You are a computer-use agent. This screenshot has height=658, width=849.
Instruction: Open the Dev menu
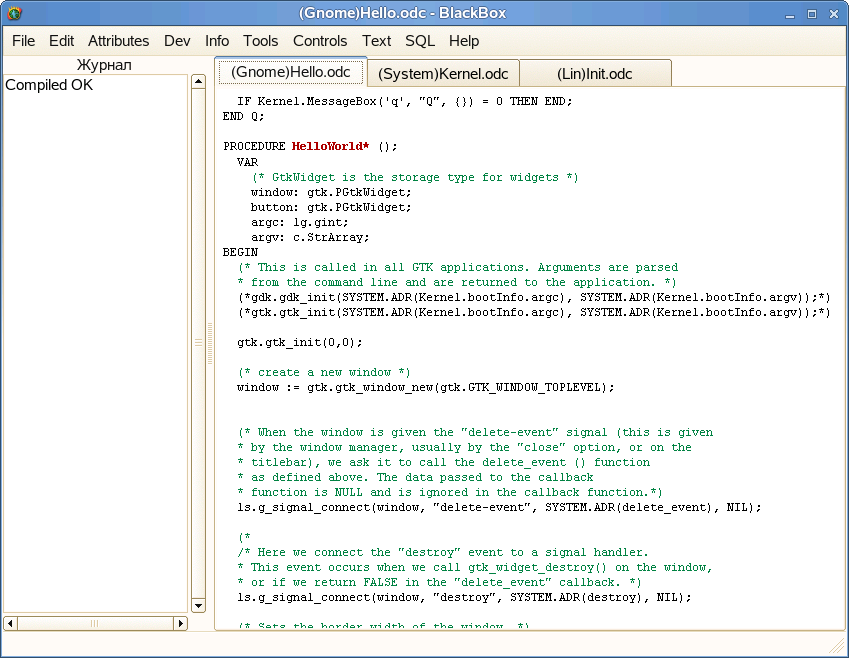coord(177,41)
